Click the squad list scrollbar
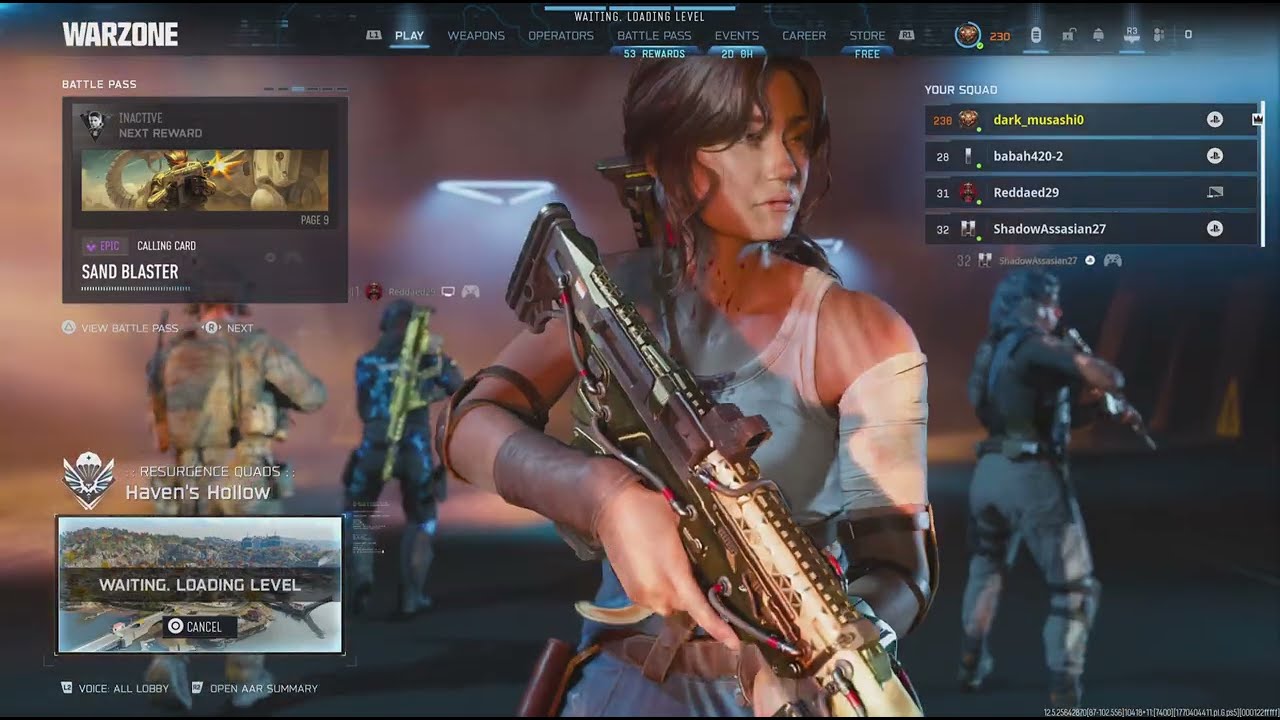Screen dimensions: 1280x720 pos(1262,175)
